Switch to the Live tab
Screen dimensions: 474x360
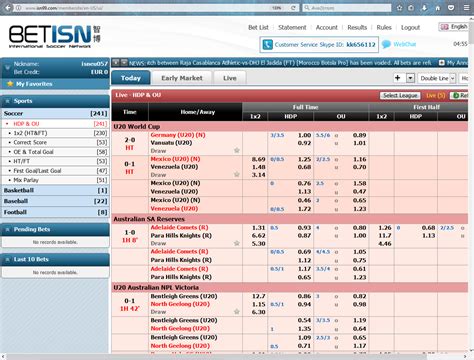230,78
